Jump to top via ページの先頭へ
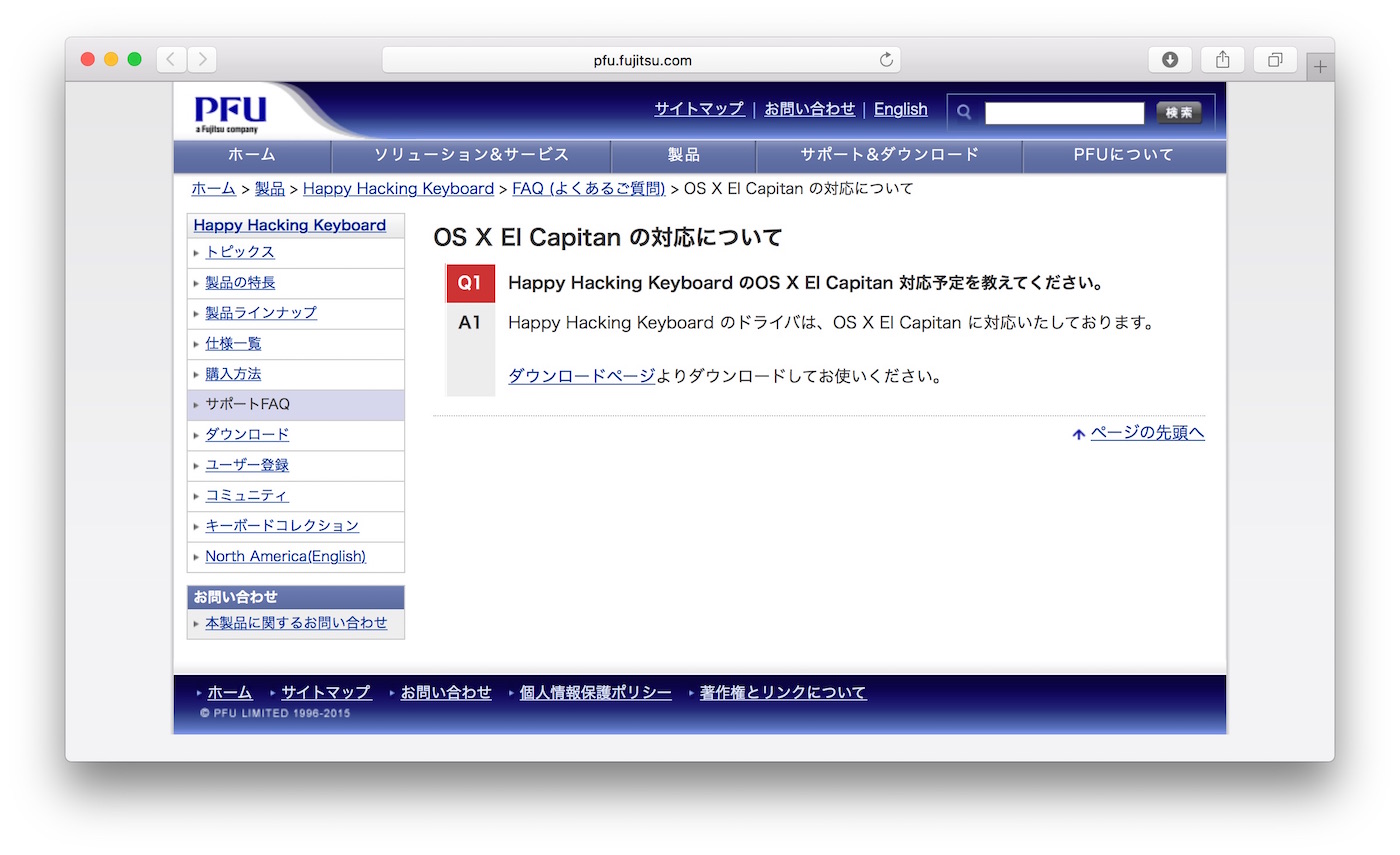The height and width of the screenshot is (855, 1400). point(1147,433)
